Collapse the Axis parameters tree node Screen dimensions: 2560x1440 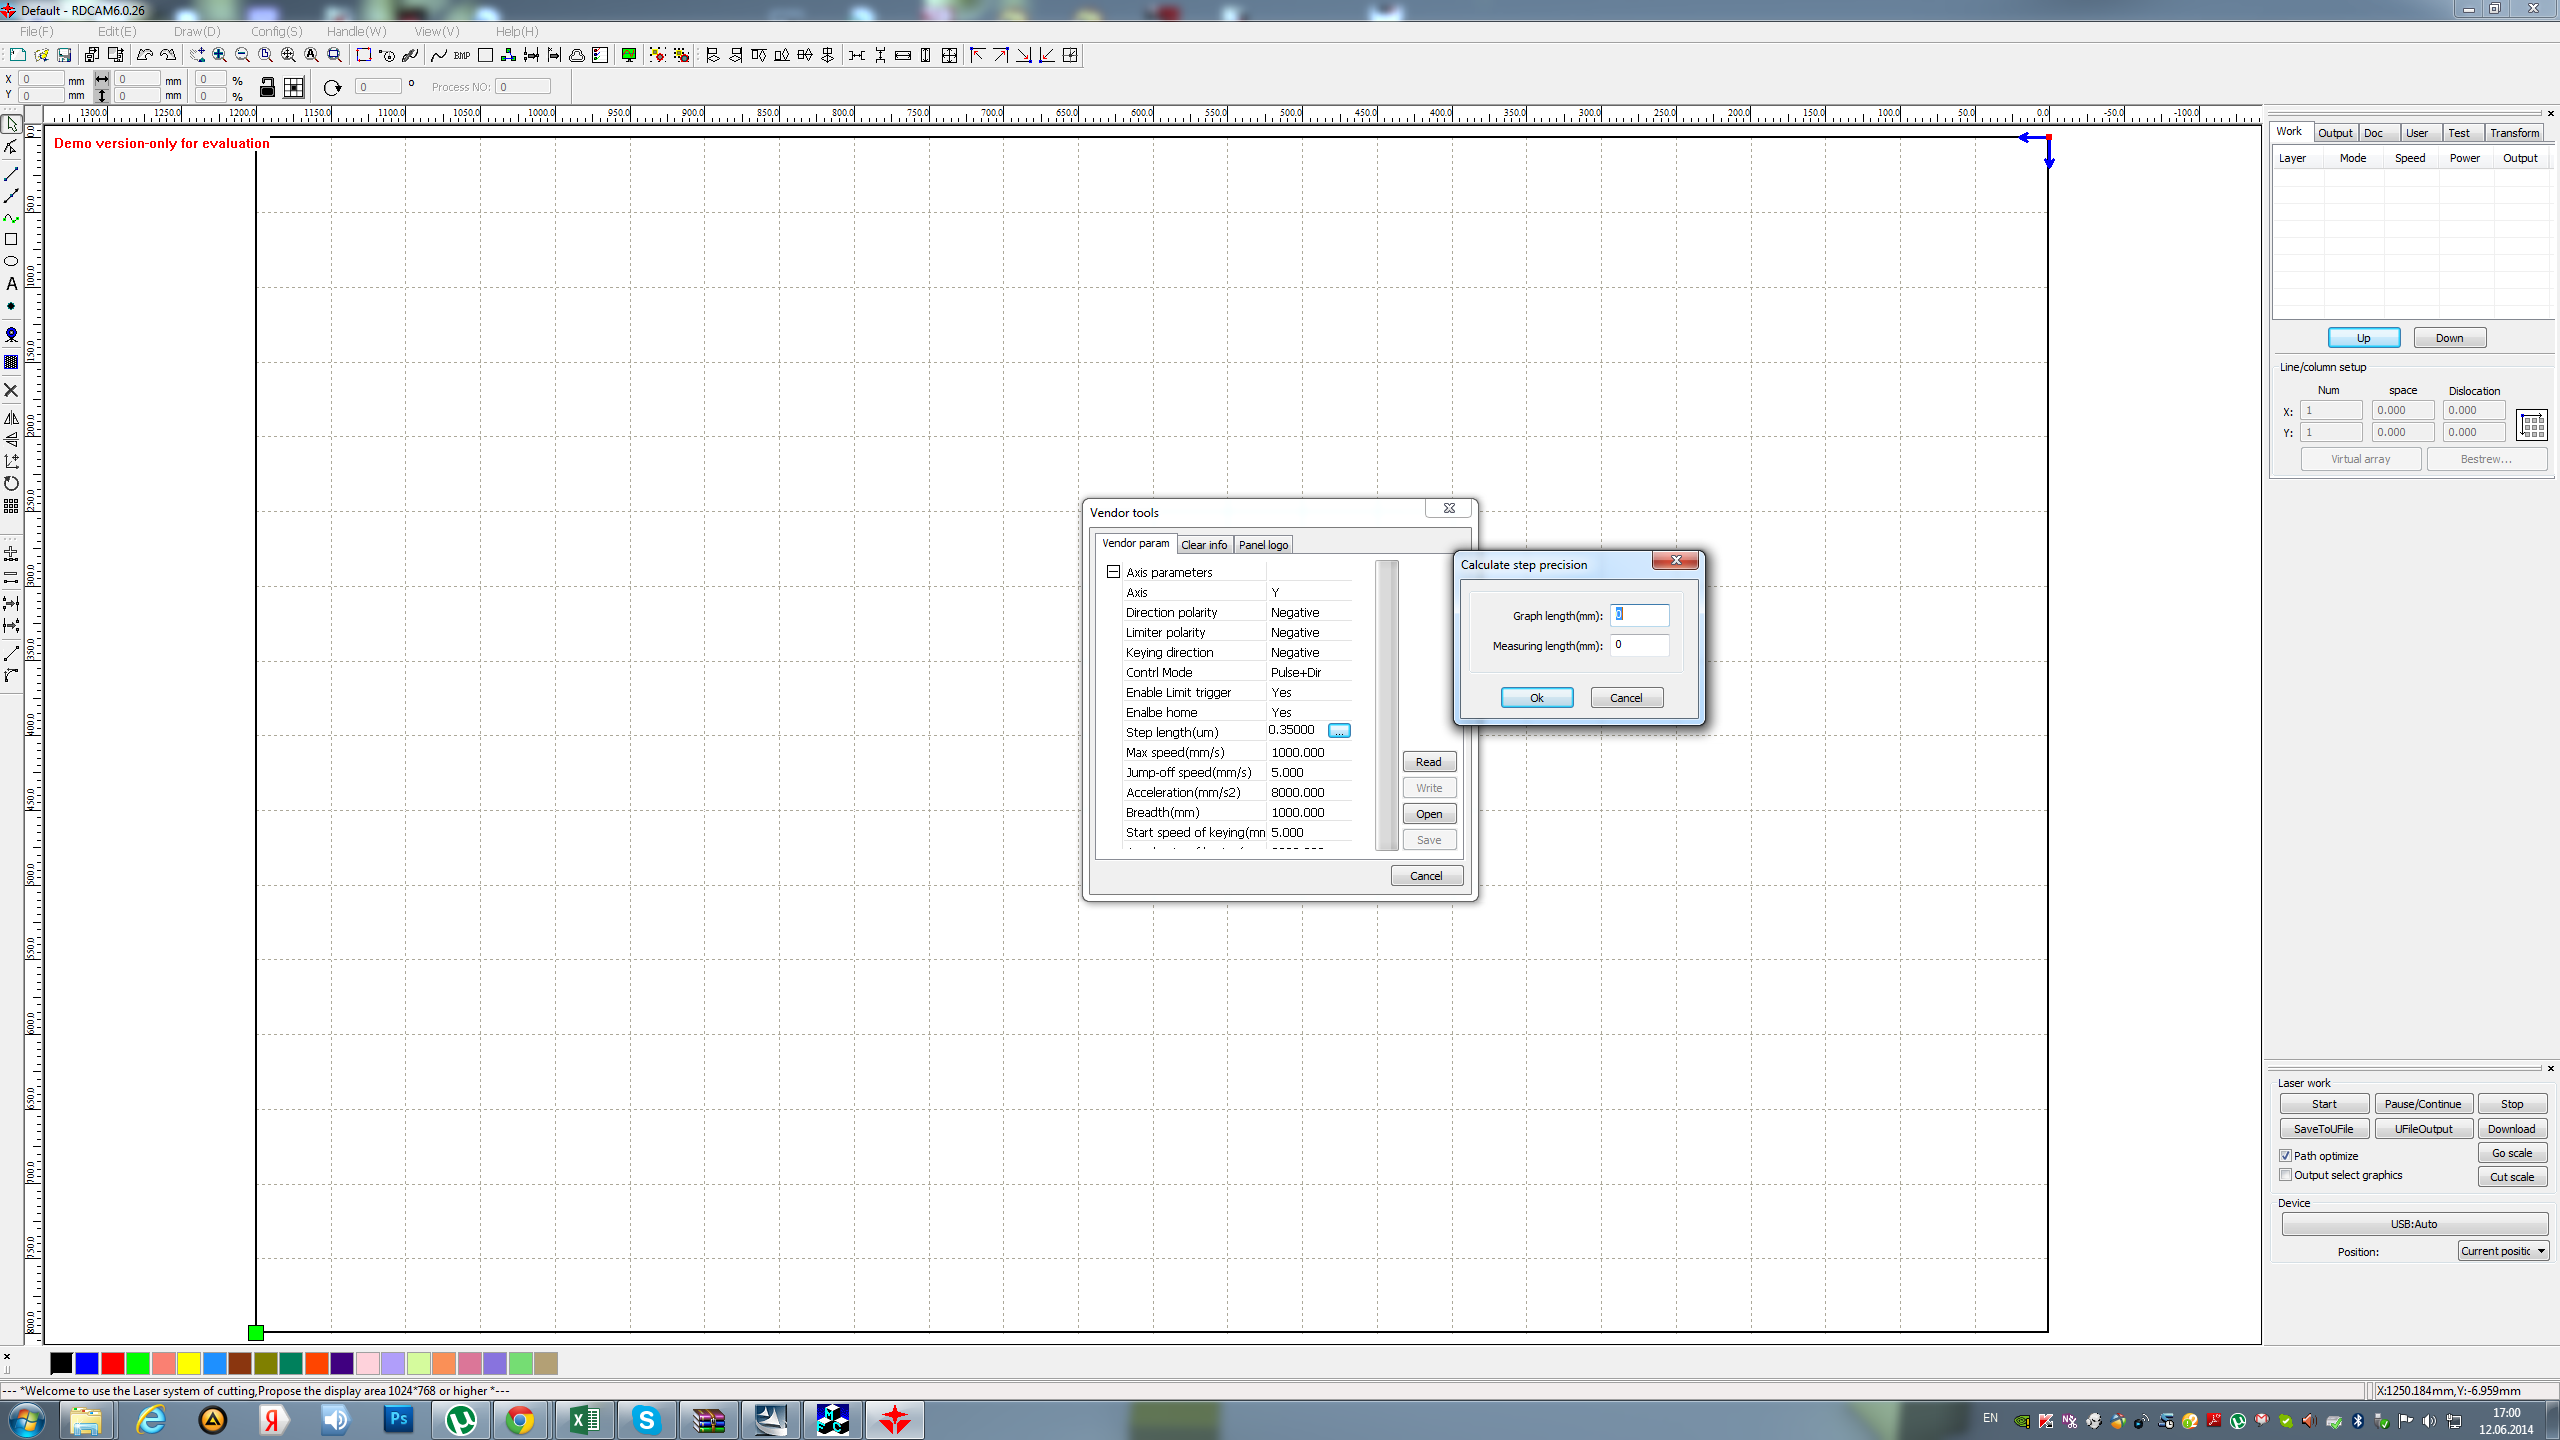coord(1113,572)
